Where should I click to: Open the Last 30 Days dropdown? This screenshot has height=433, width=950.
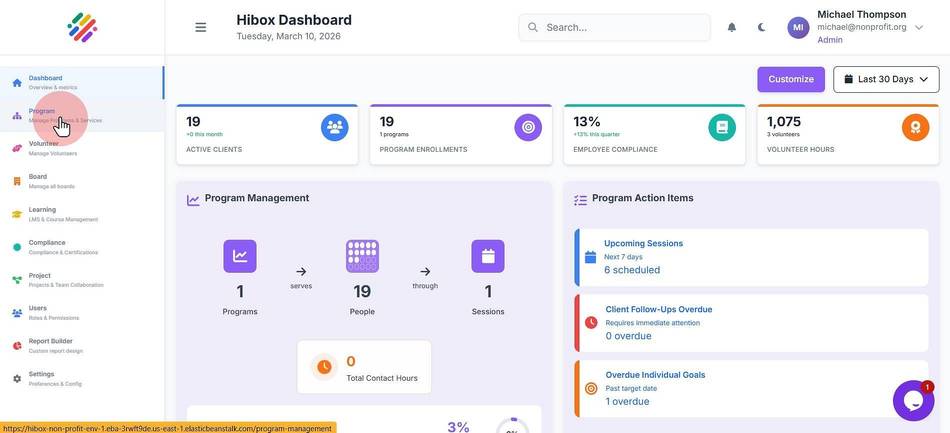[886, 79]
